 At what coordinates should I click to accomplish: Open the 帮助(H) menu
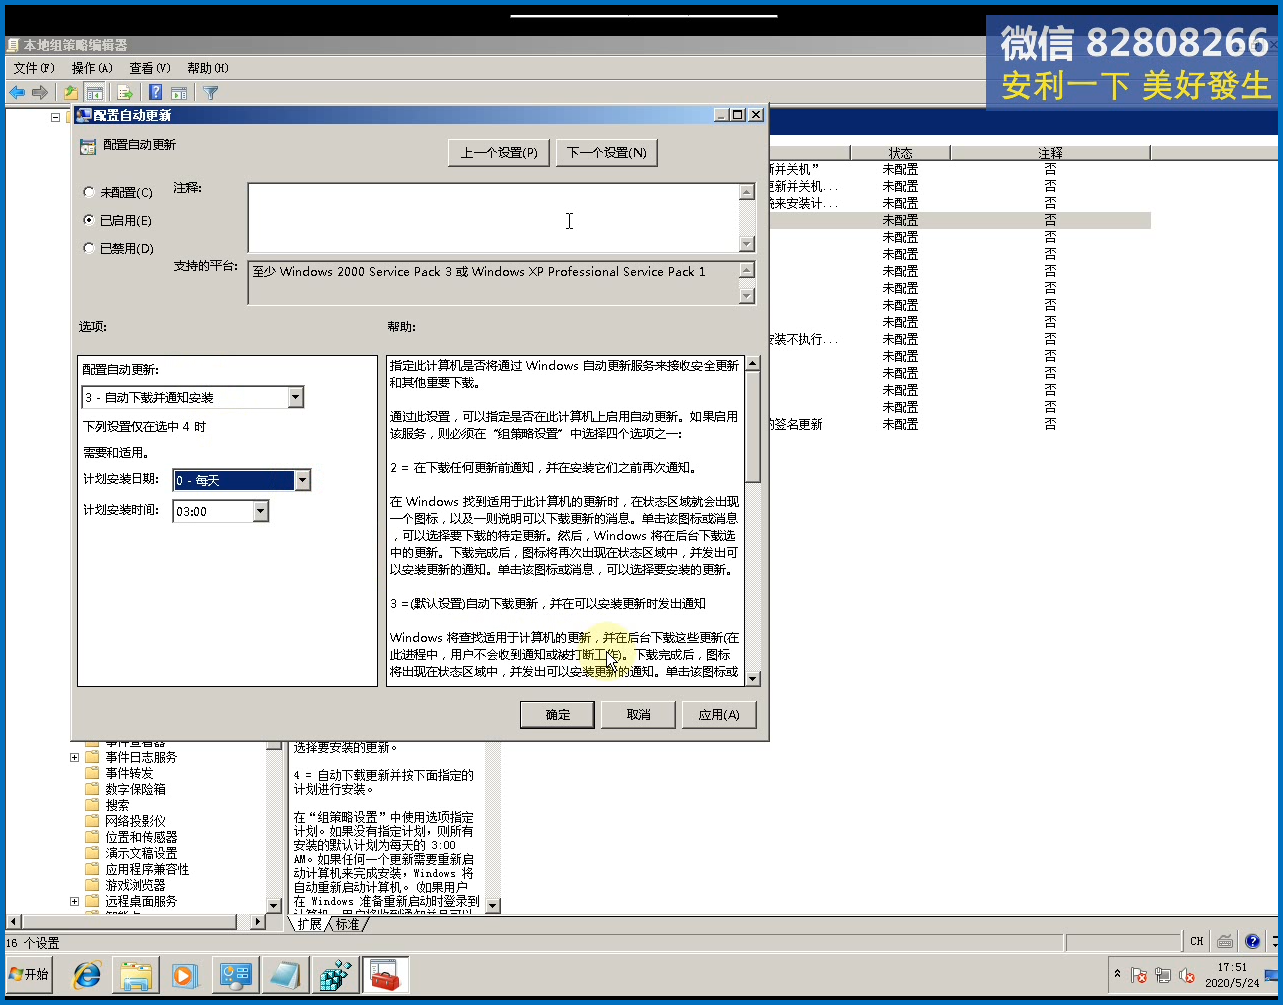208,68
